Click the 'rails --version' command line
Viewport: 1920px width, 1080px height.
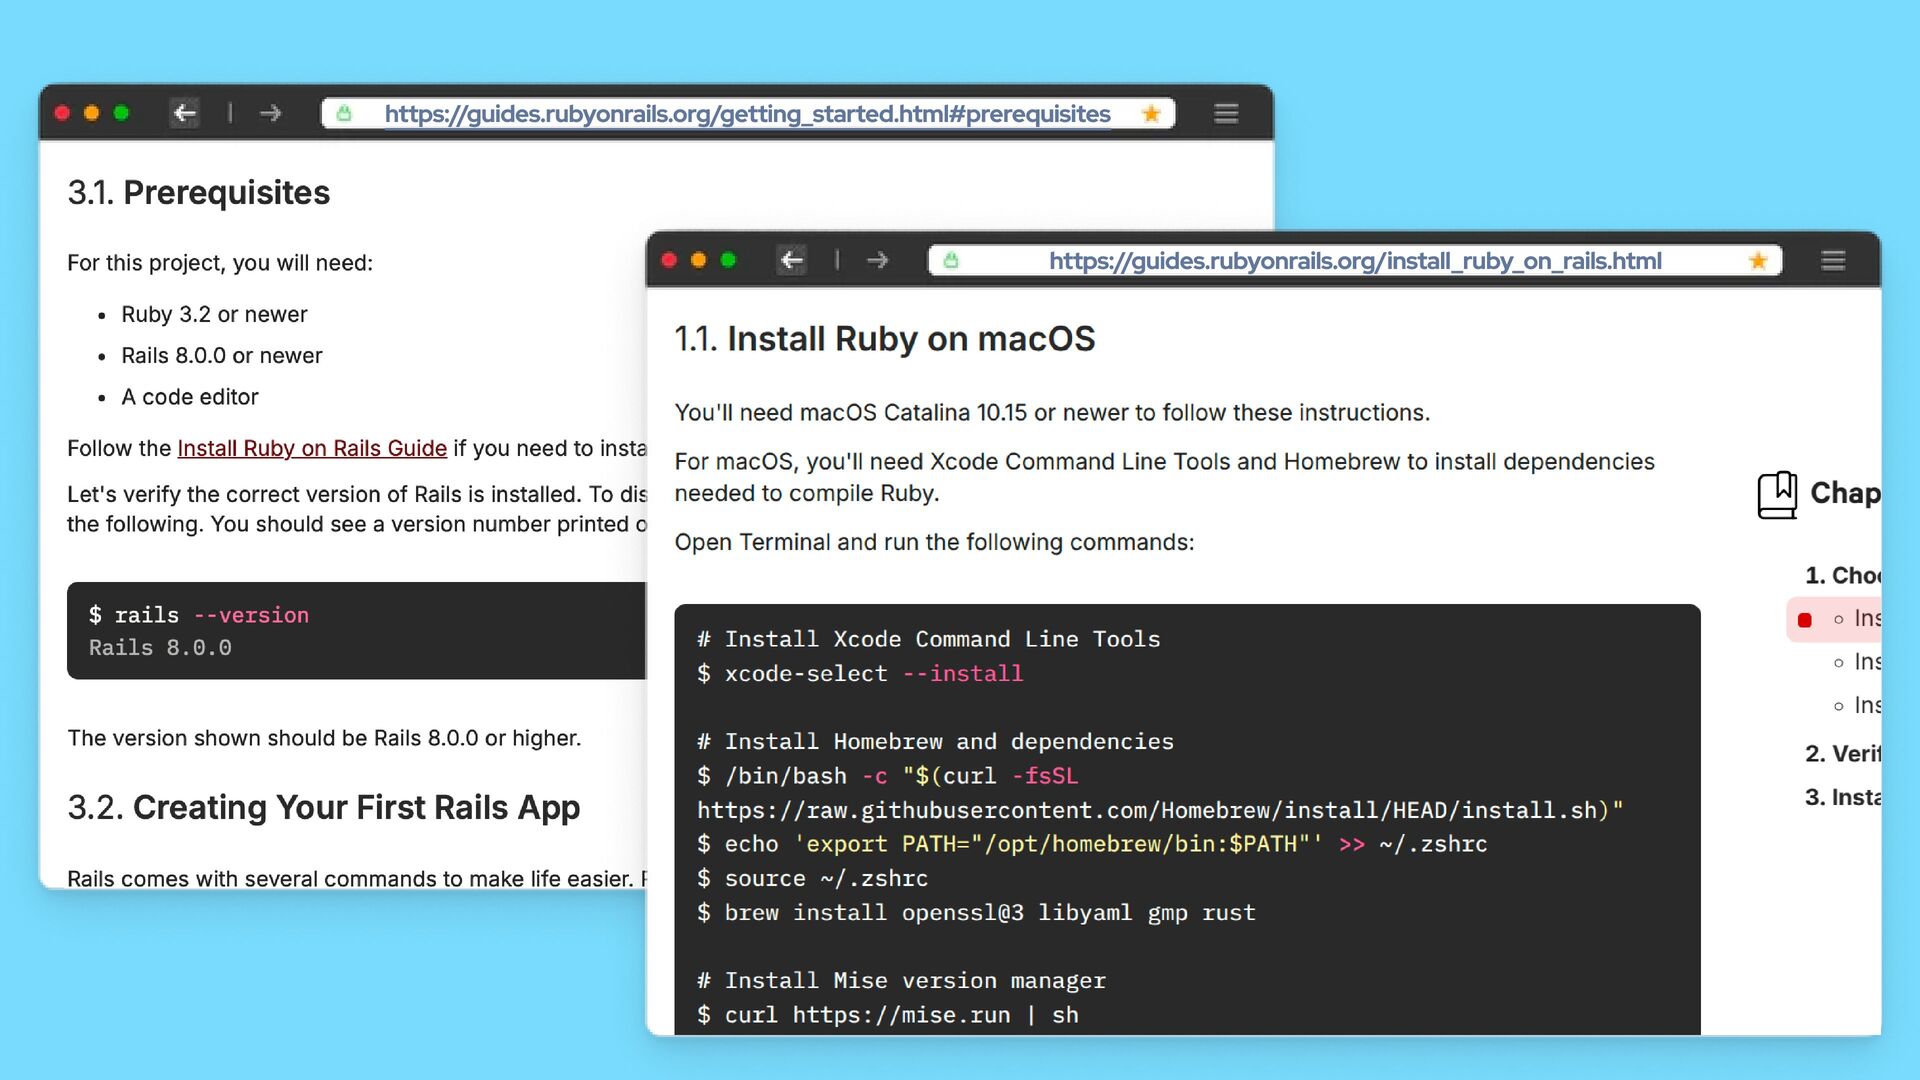[x=199, y=615]
